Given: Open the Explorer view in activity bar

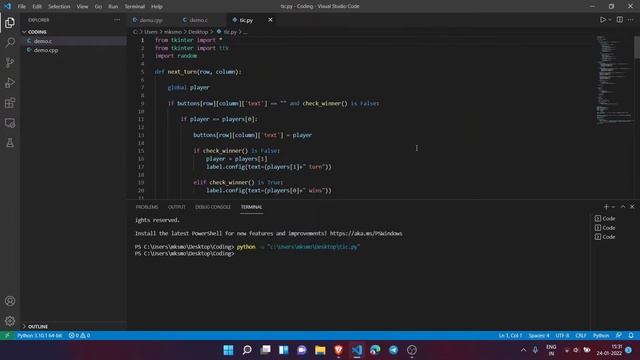Looking at the screenshot, I should point(10,23).
